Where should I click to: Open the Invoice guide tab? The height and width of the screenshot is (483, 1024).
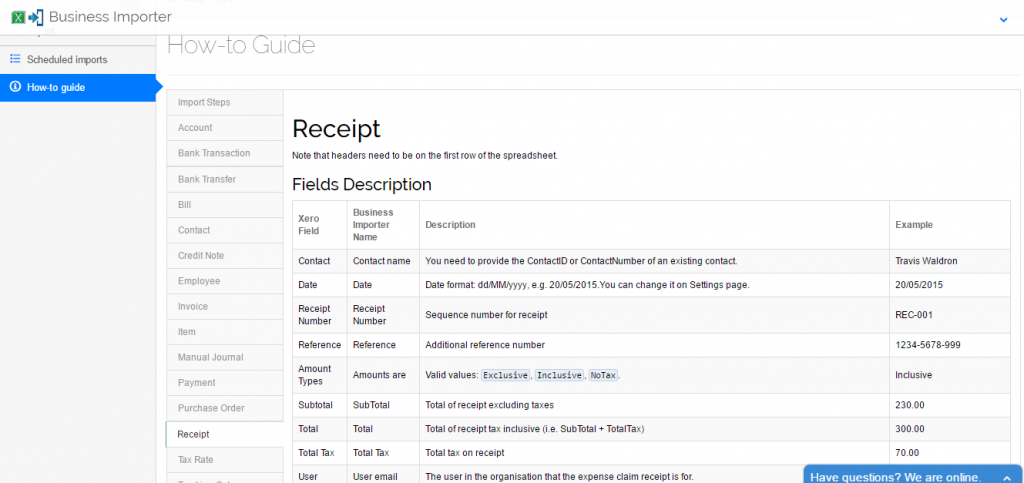coord(225,306)
